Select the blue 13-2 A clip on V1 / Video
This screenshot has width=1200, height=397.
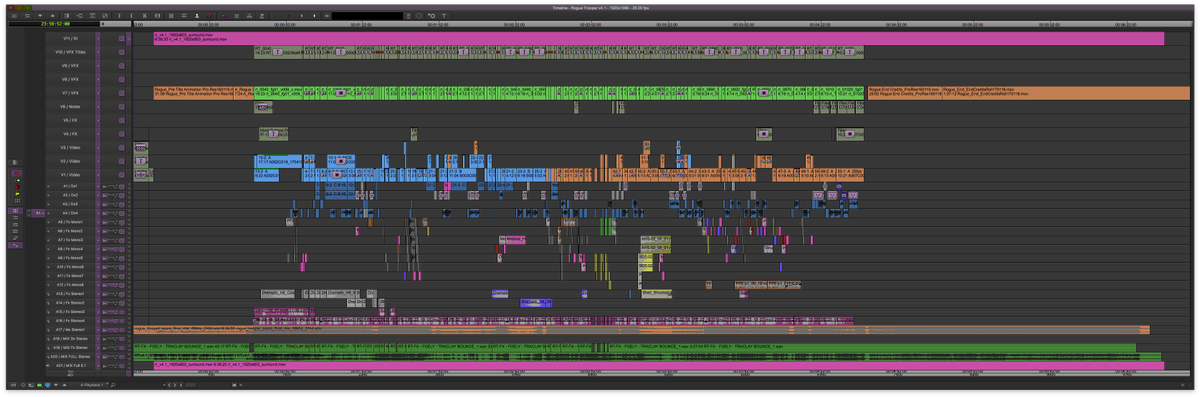267,174
